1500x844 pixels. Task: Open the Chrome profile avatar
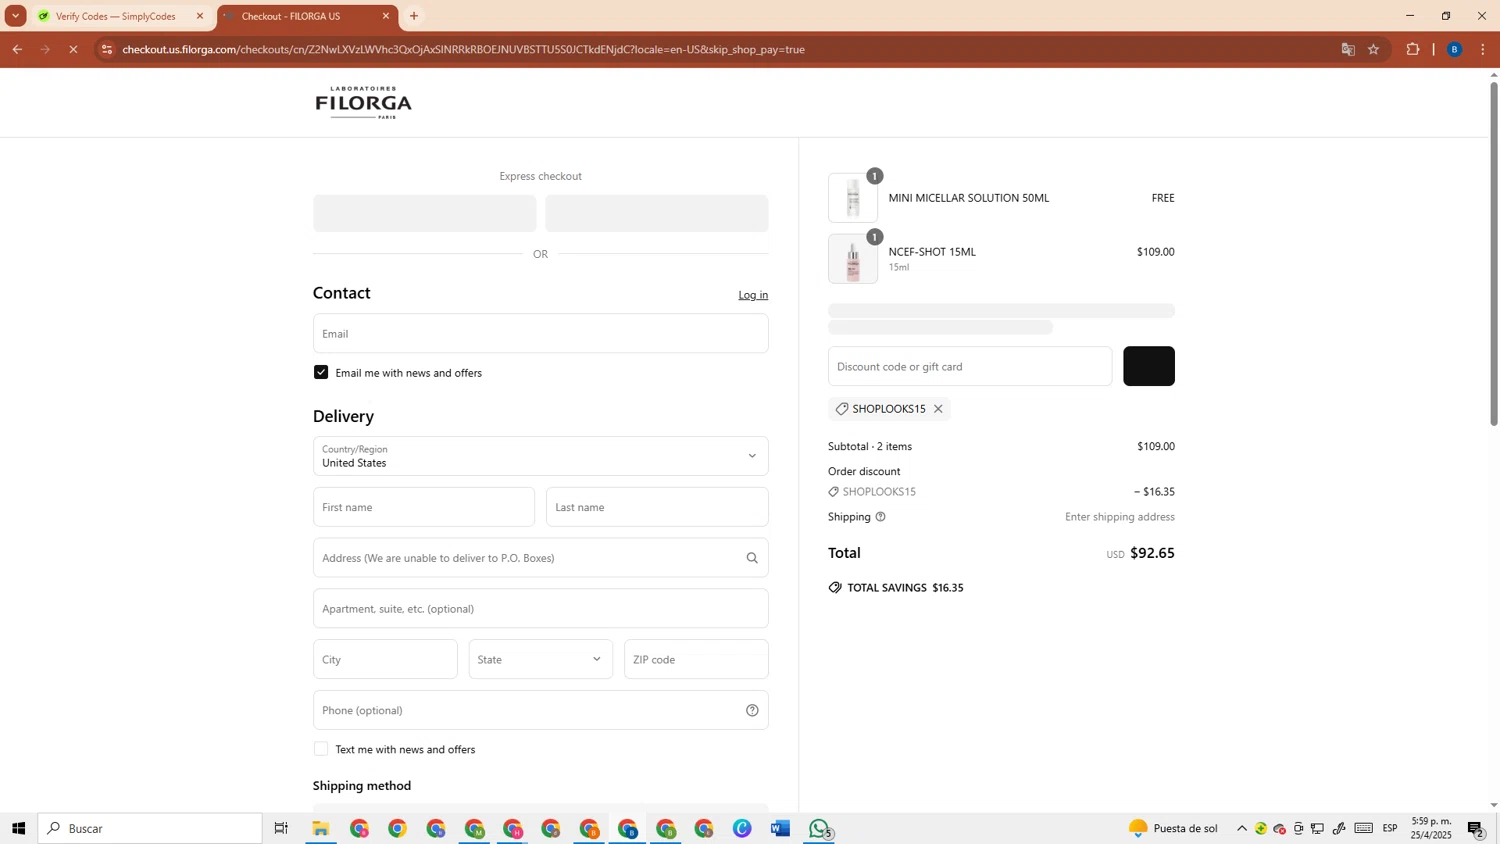[x=1455, y=49]
